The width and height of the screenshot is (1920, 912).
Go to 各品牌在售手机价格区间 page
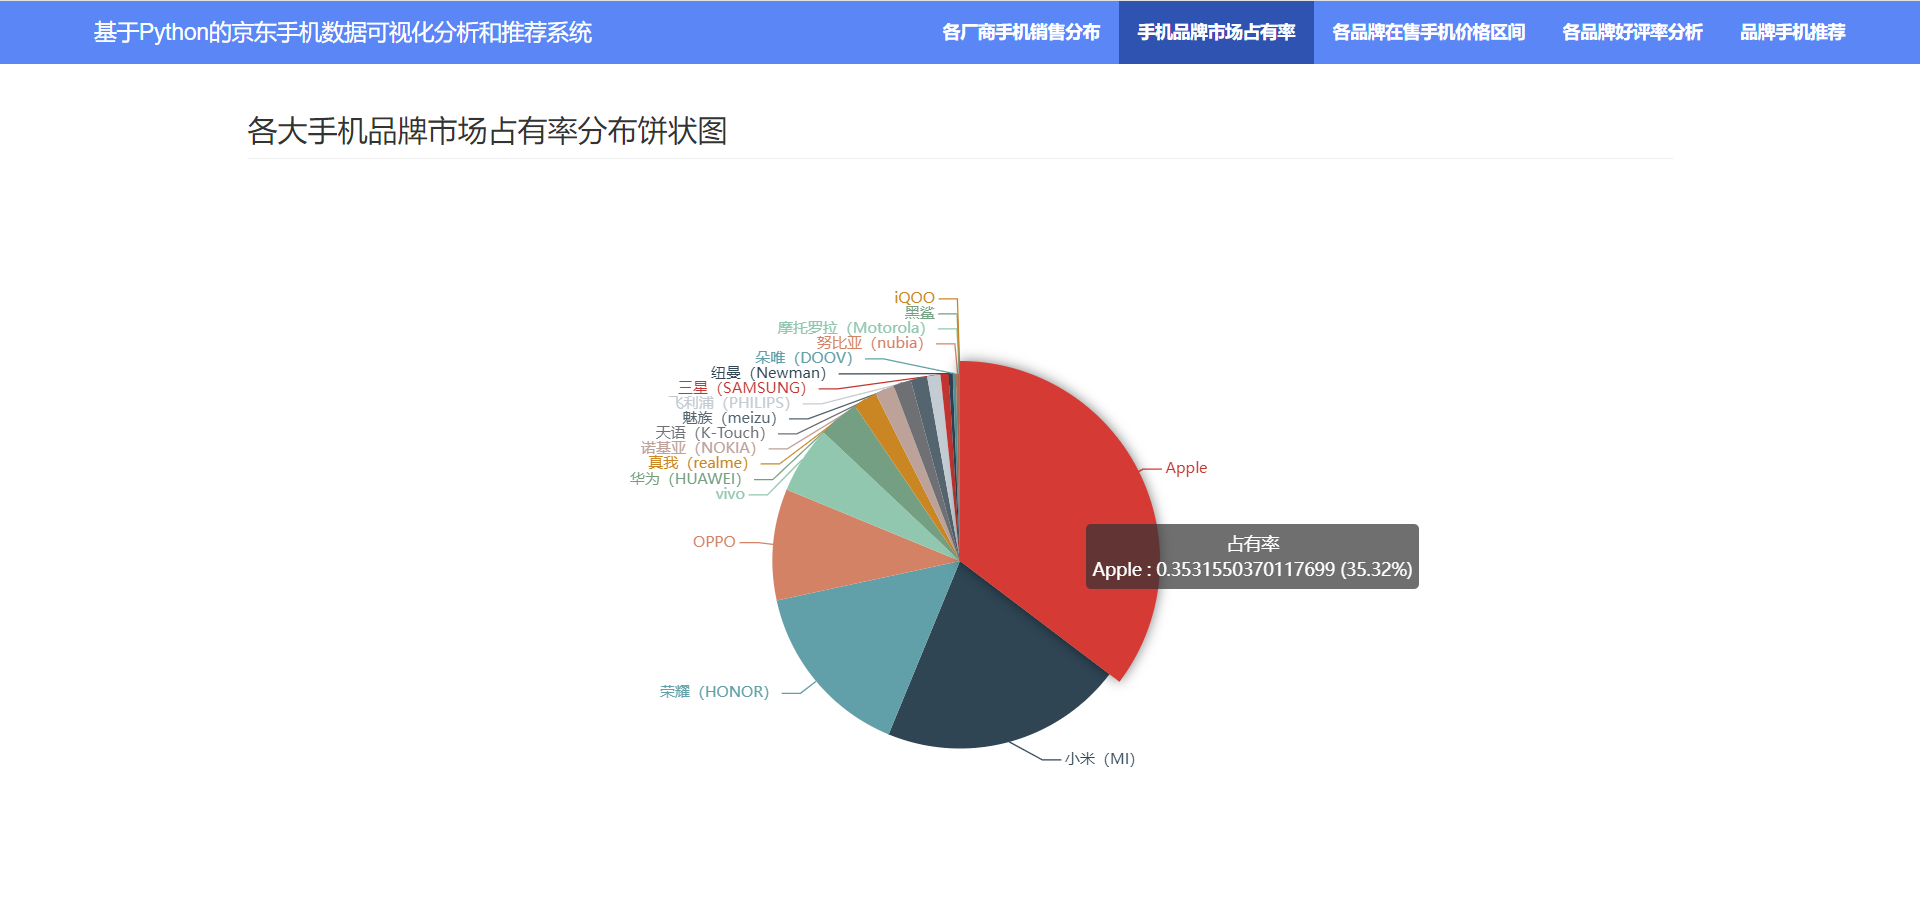pos(1428,32)
